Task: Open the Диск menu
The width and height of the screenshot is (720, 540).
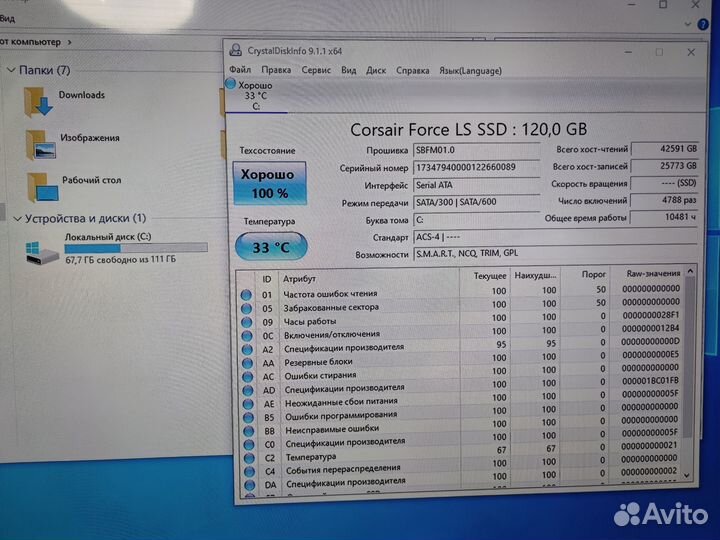Action: coord(376,71)
